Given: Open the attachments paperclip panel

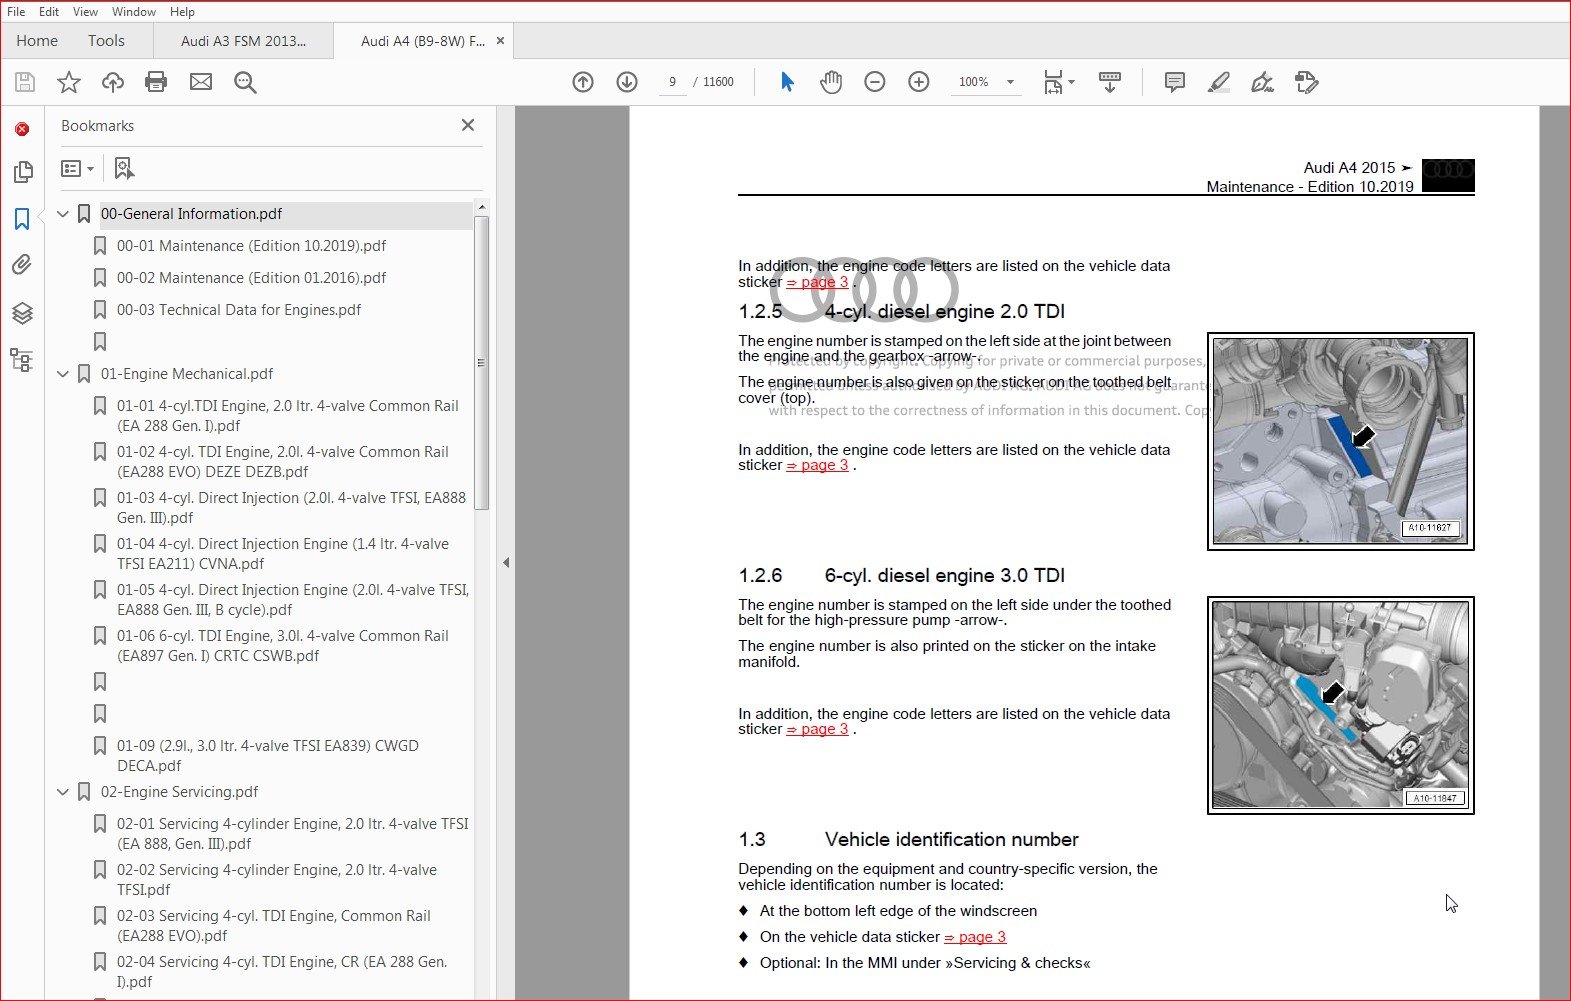Looking at the screenshot, I should coord(22,265).
